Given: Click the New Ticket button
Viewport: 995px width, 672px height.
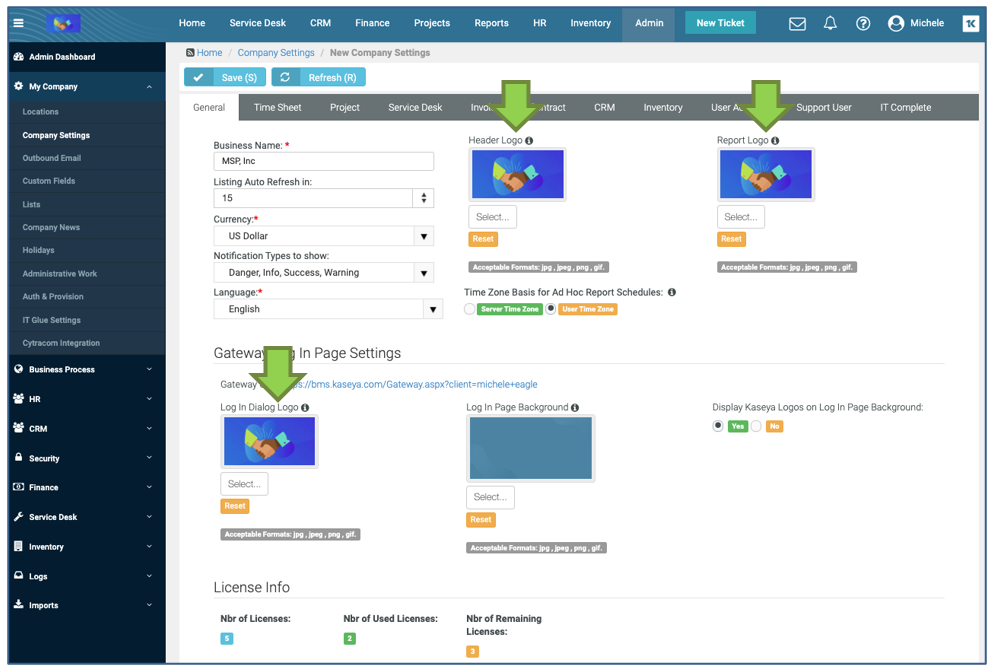Looking at the screenshot, I should (x=720, y=23).
